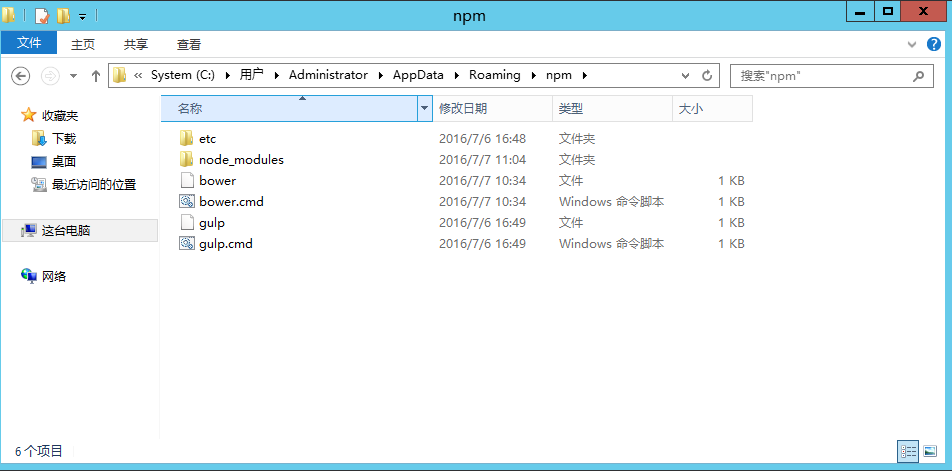The width and height of the screenshot is (952, 473).
Task: Open Customize Quick Access Toolbar dropdown
Action: click(82, 16)
